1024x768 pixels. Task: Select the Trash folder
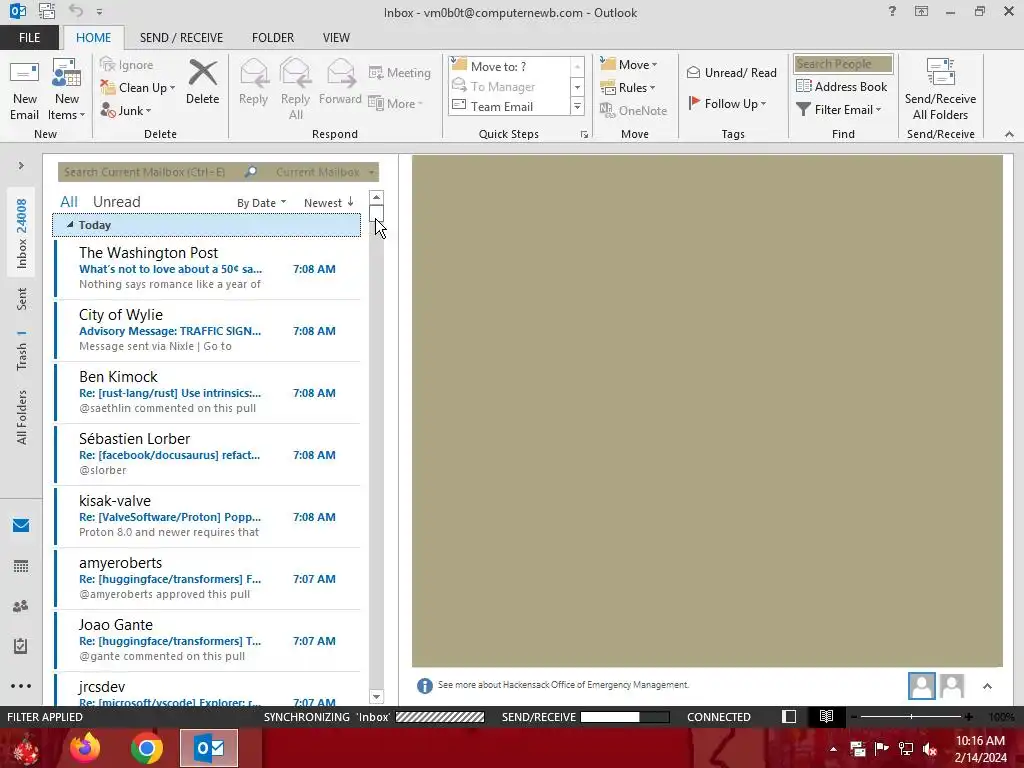[22, 350]
